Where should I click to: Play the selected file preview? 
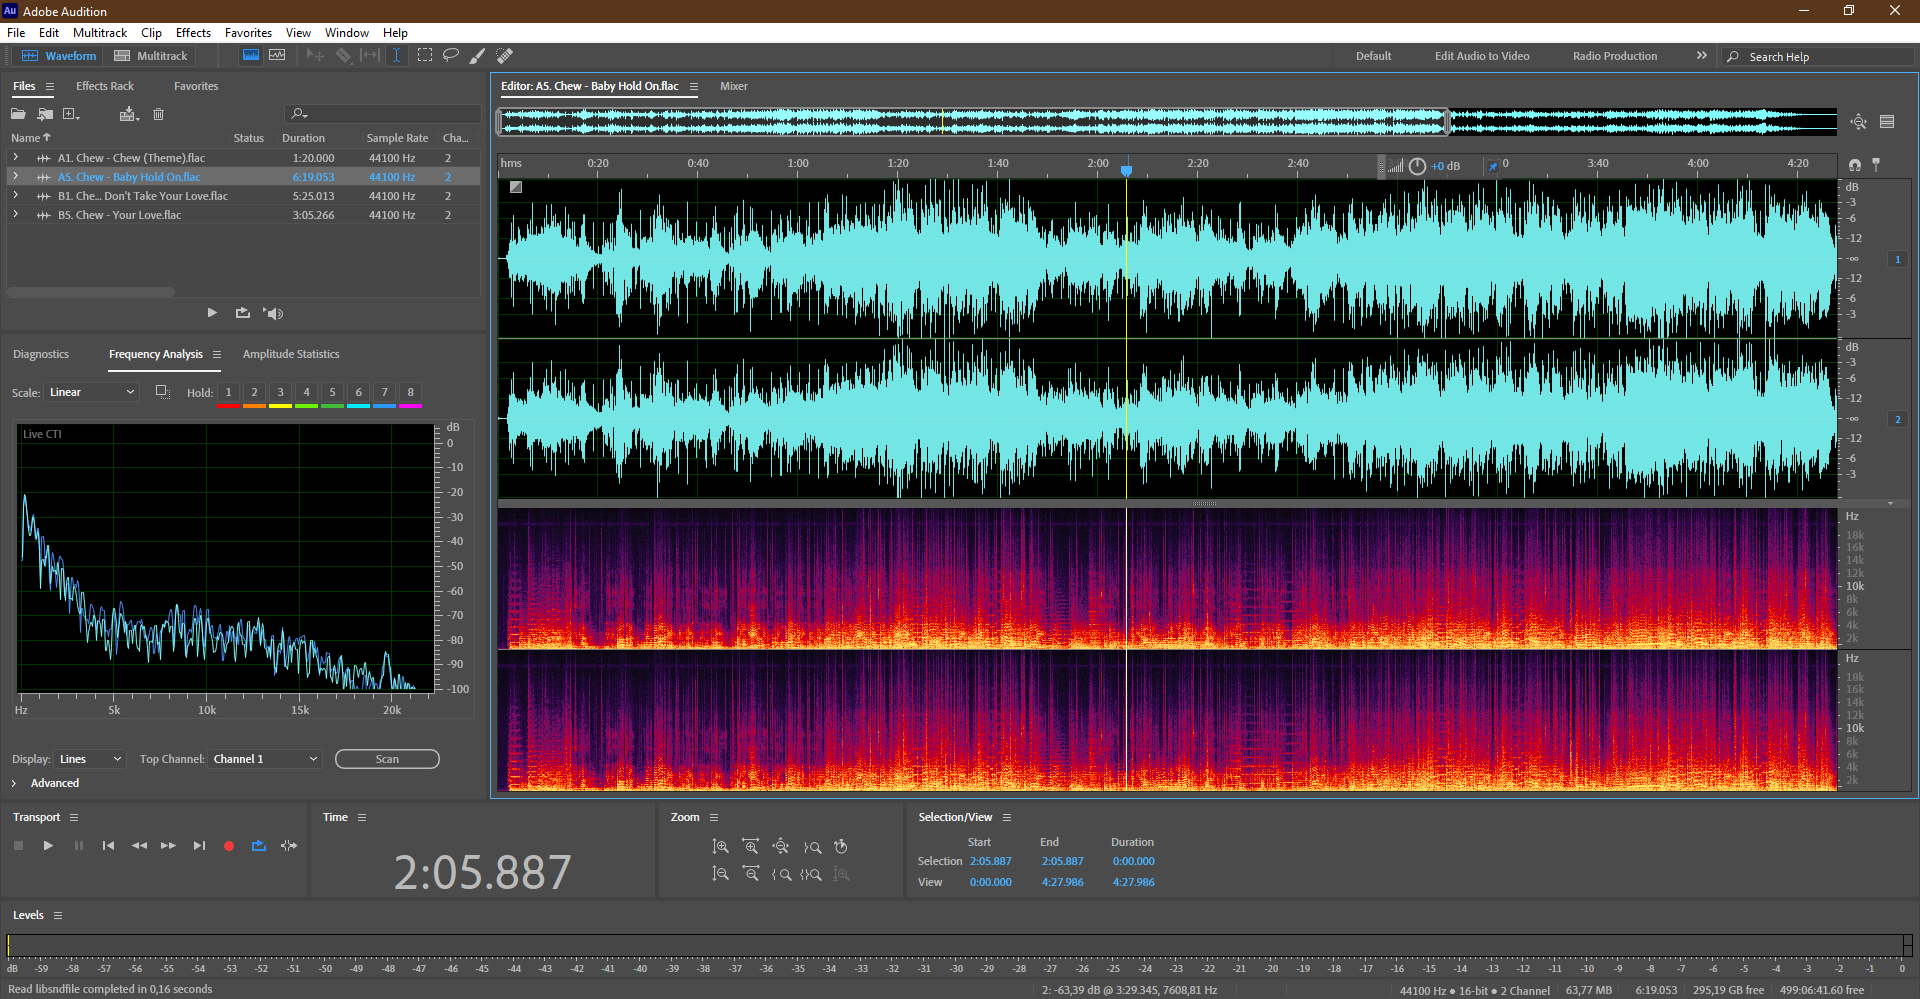pos(212,313)
